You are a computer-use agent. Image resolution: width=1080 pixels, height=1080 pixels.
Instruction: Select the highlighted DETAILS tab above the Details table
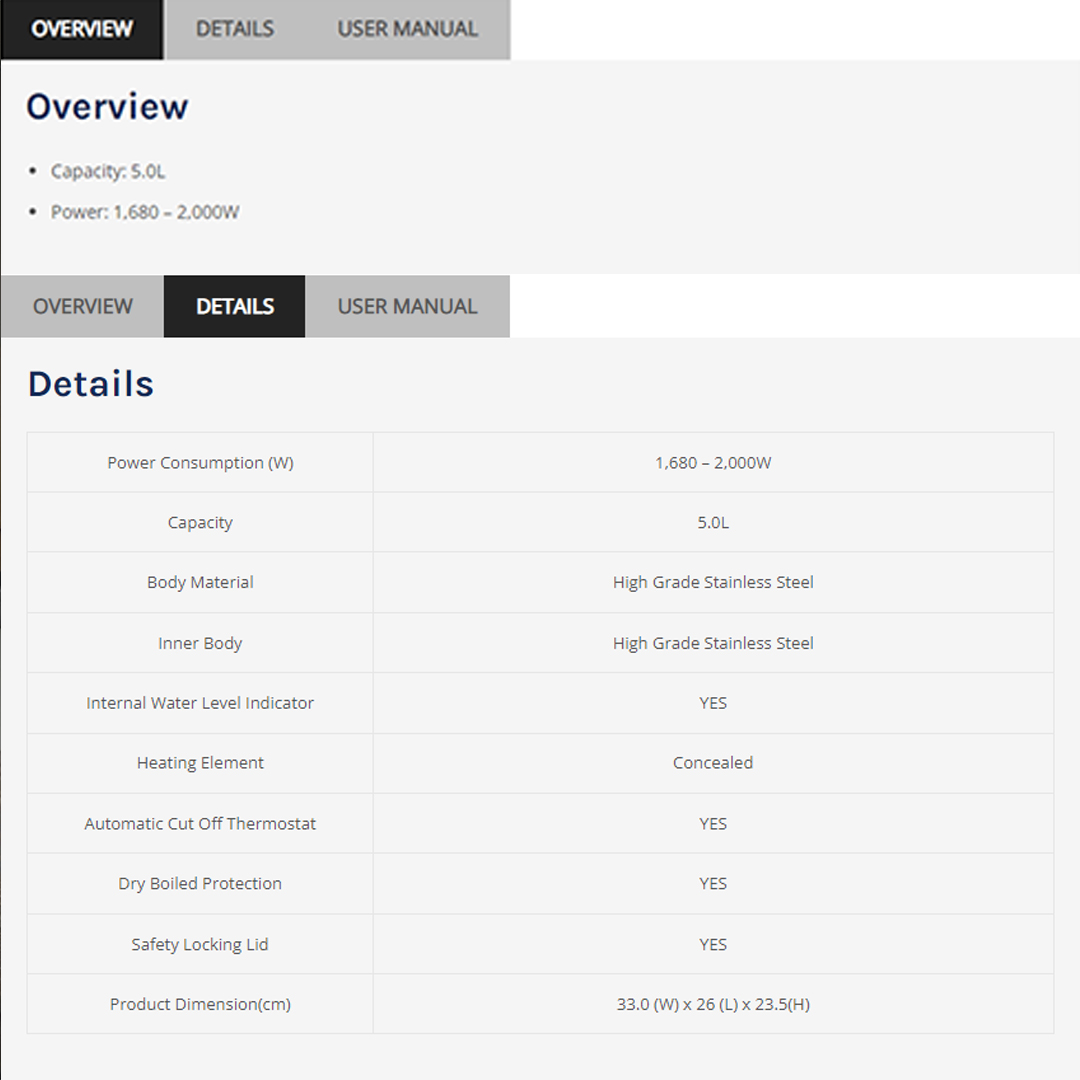235,306
